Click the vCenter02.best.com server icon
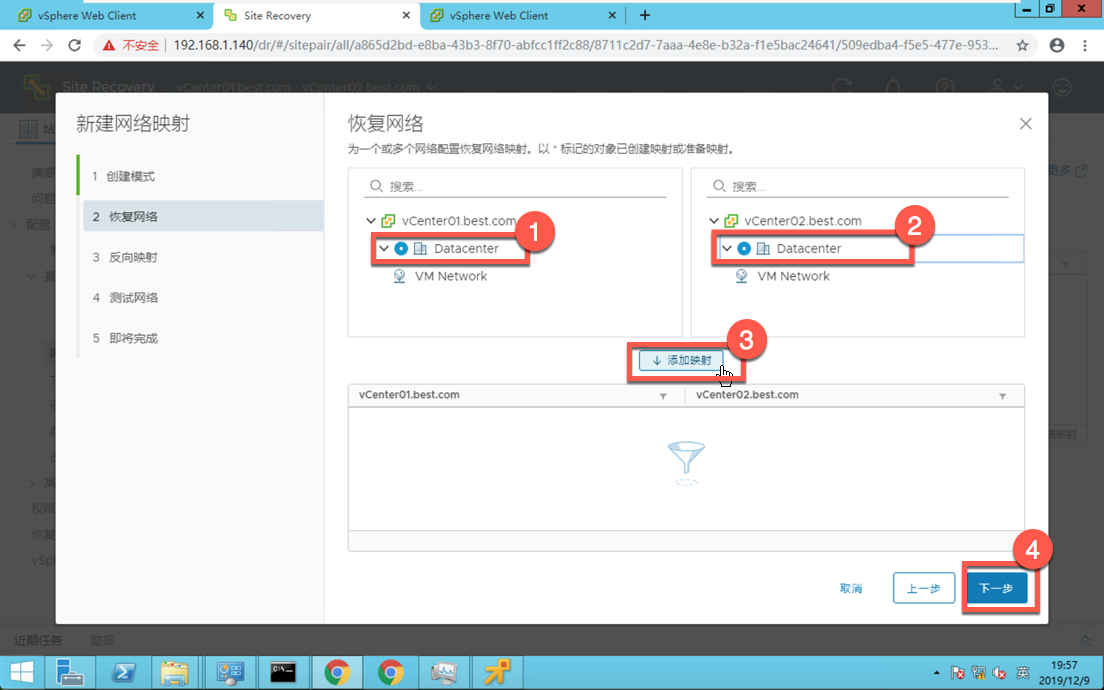 [731, 221]
